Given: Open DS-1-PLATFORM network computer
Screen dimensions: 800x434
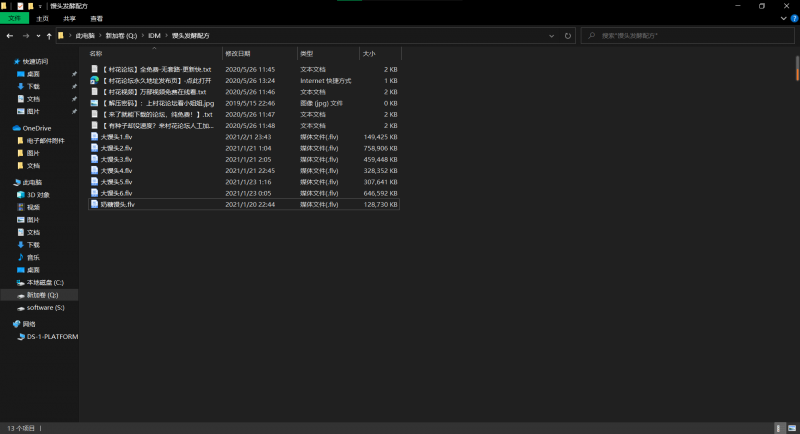Looking at the screenshot, I should 52,337.
